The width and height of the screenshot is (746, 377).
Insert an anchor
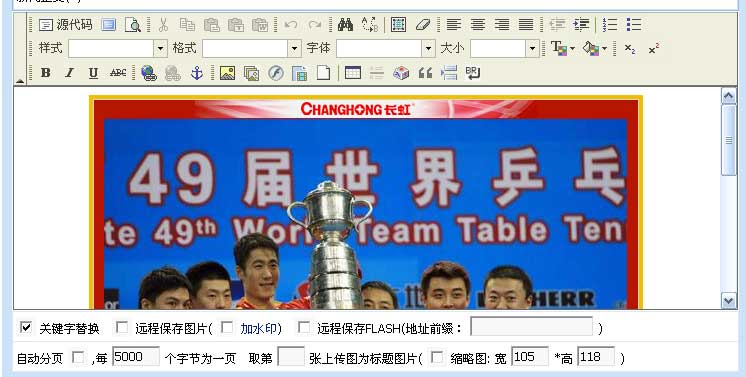(x=196, y=73)
